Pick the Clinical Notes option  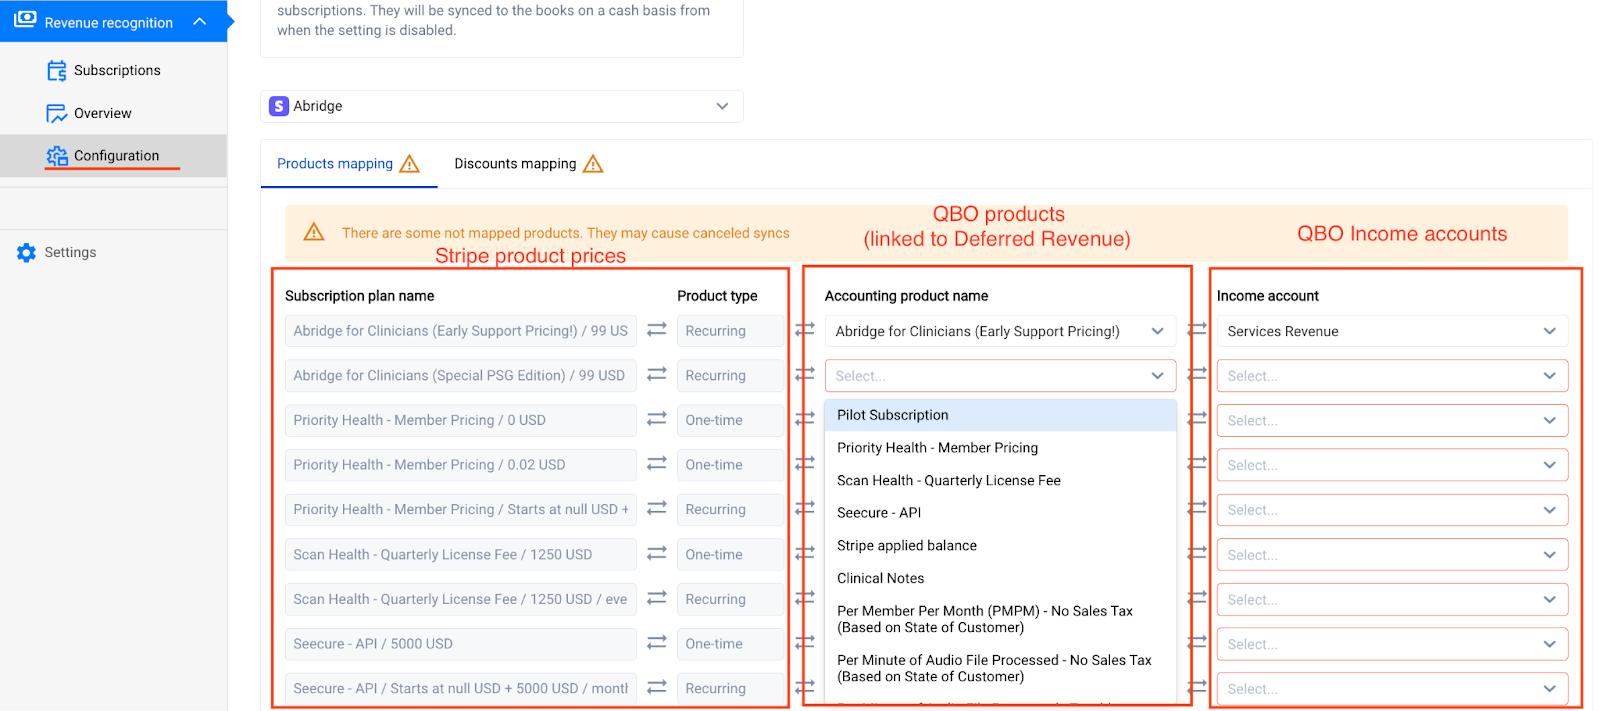coord(880,578)
